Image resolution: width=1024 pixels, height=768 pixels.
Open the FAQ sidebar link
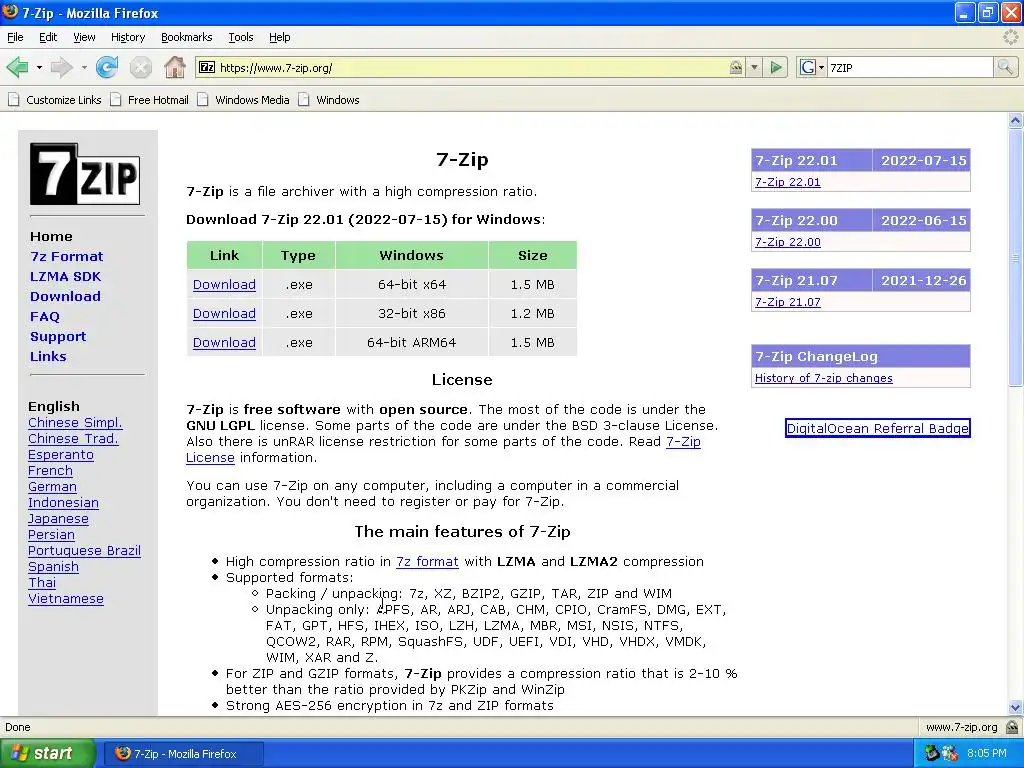pos(44,317)
